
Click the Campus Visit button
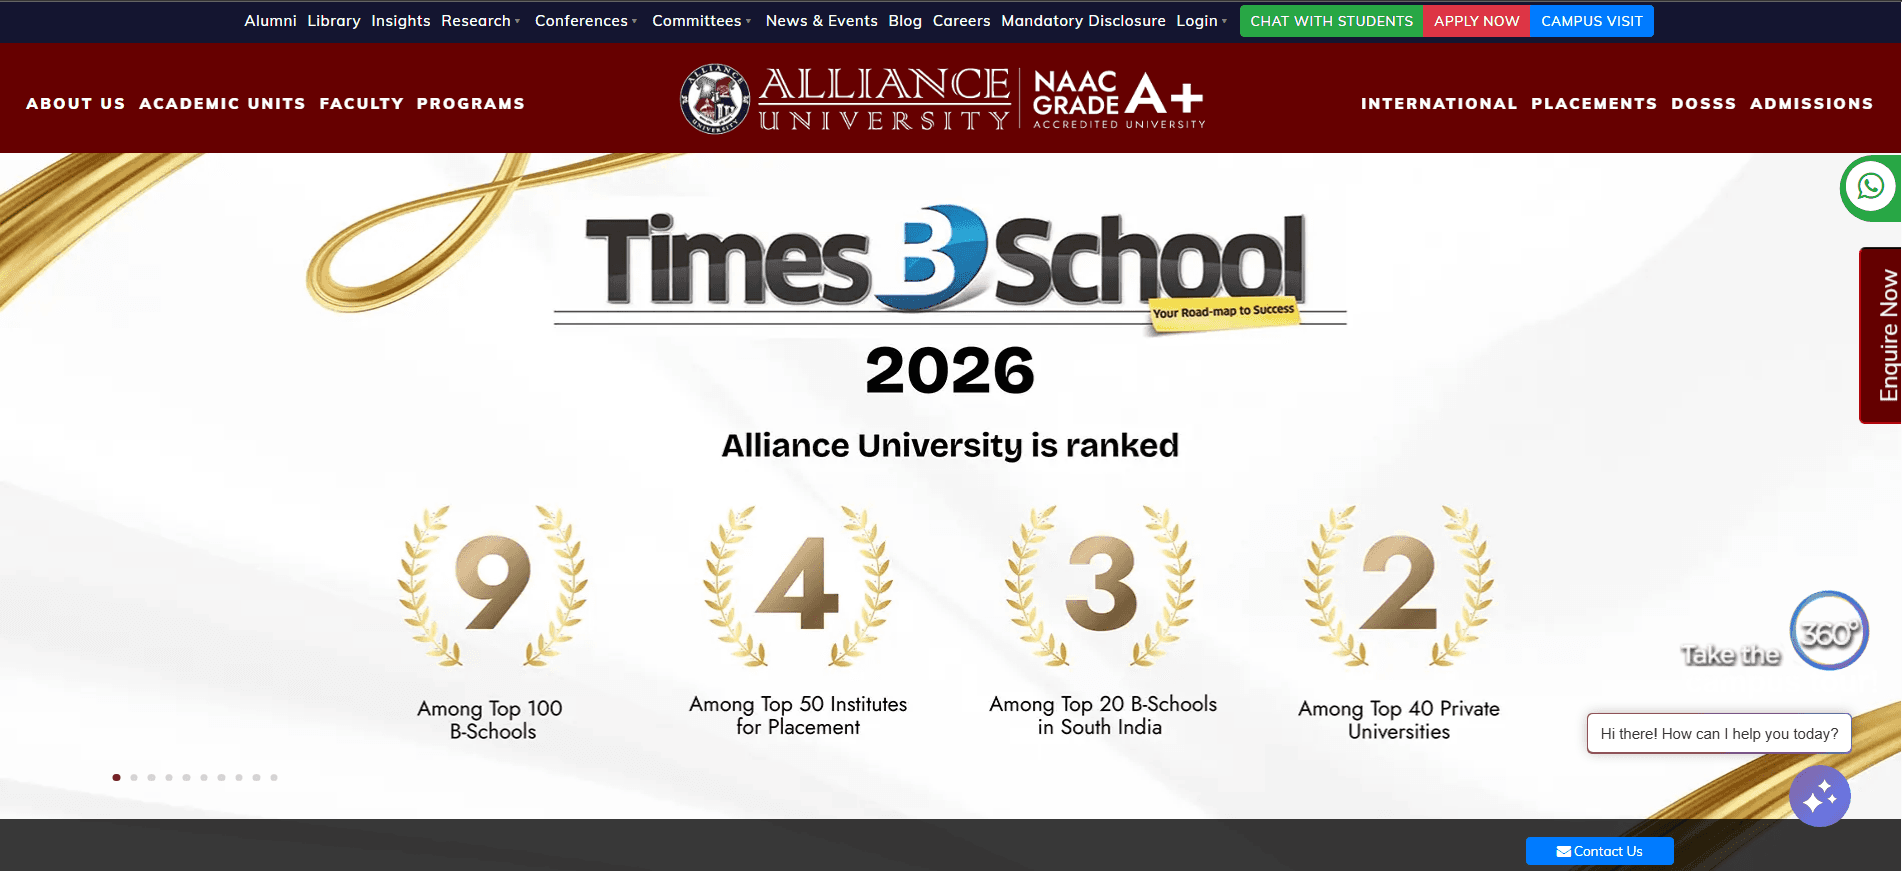point(1591,21)
